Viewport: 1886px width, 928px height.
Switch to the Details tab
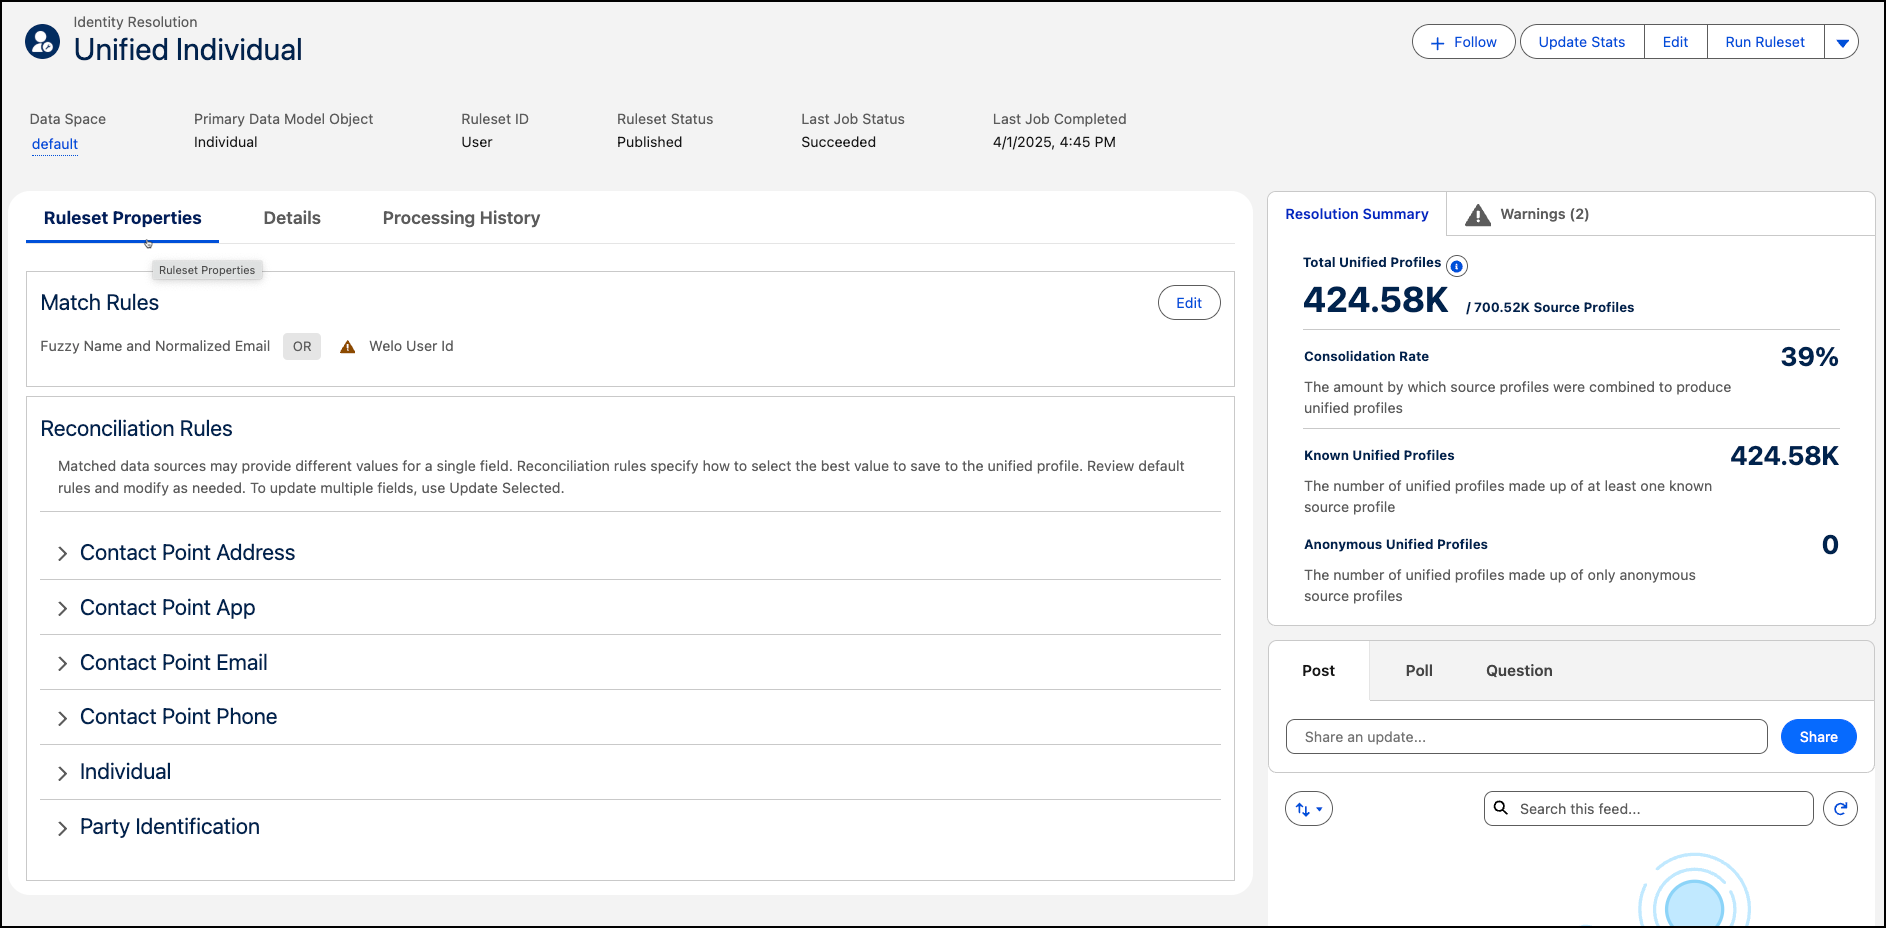coord(292,218)
